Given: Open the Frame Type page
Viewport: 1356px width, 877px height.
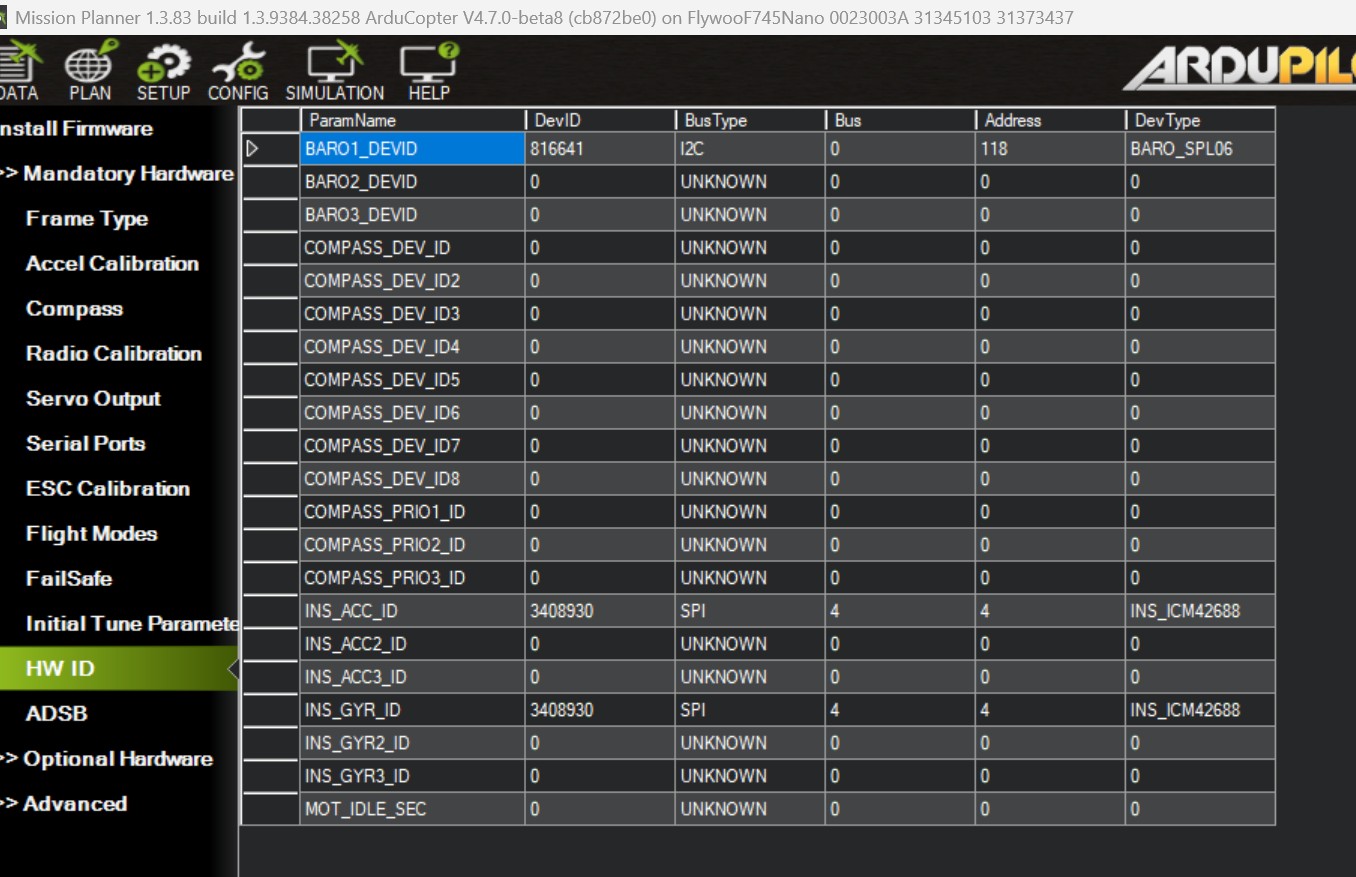Looking at the screenshot, I should pos(87,219).
